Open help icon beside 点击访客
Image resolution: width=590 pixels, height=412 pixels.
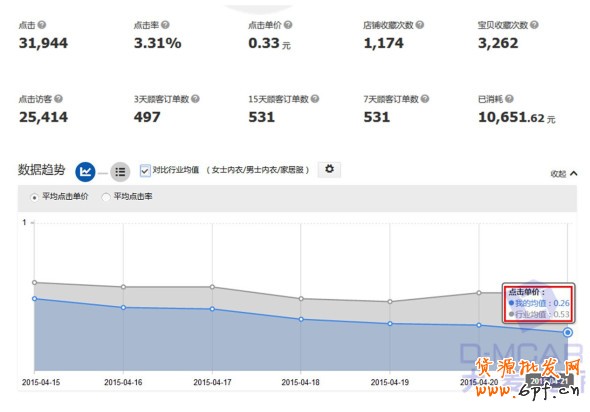tap(58, 99)
